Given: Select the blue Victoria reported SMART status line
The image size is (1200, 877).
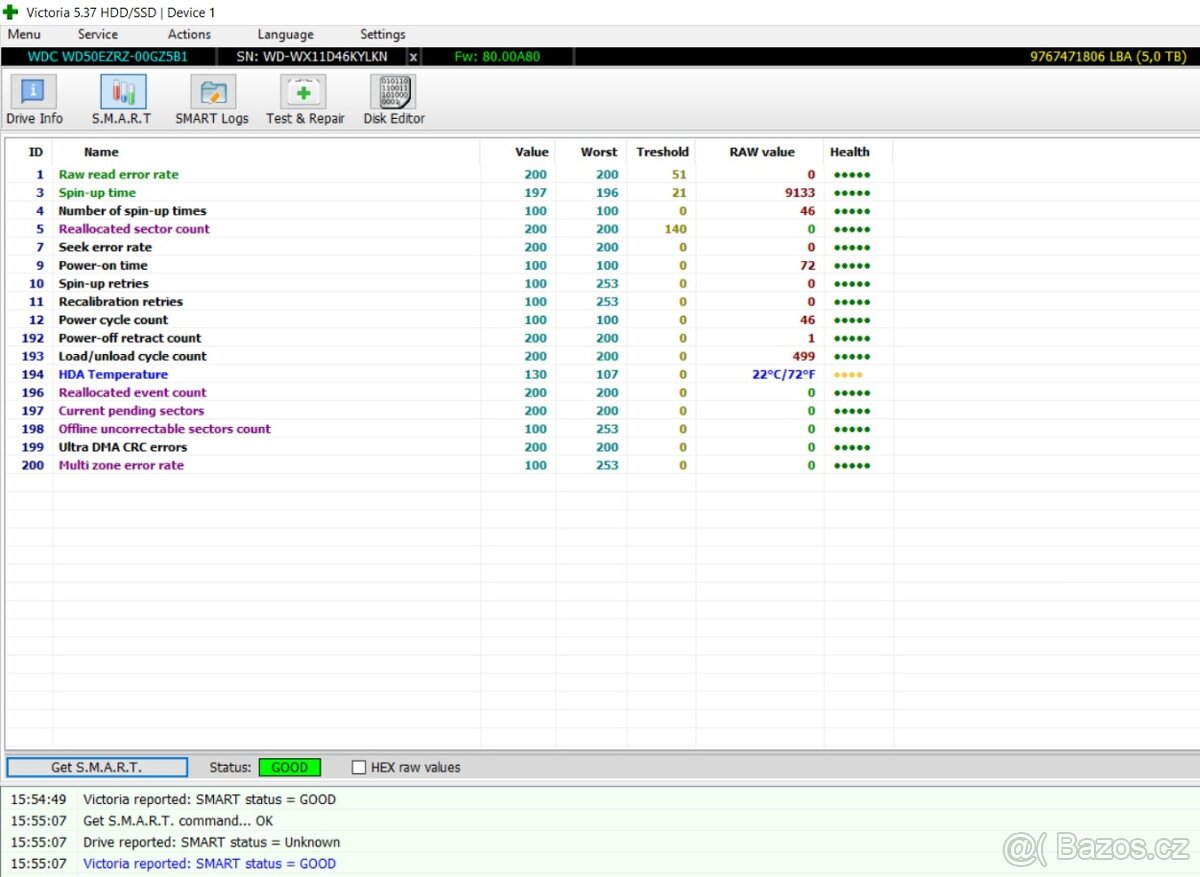Looking at the screenshot, I should (209, 864).
